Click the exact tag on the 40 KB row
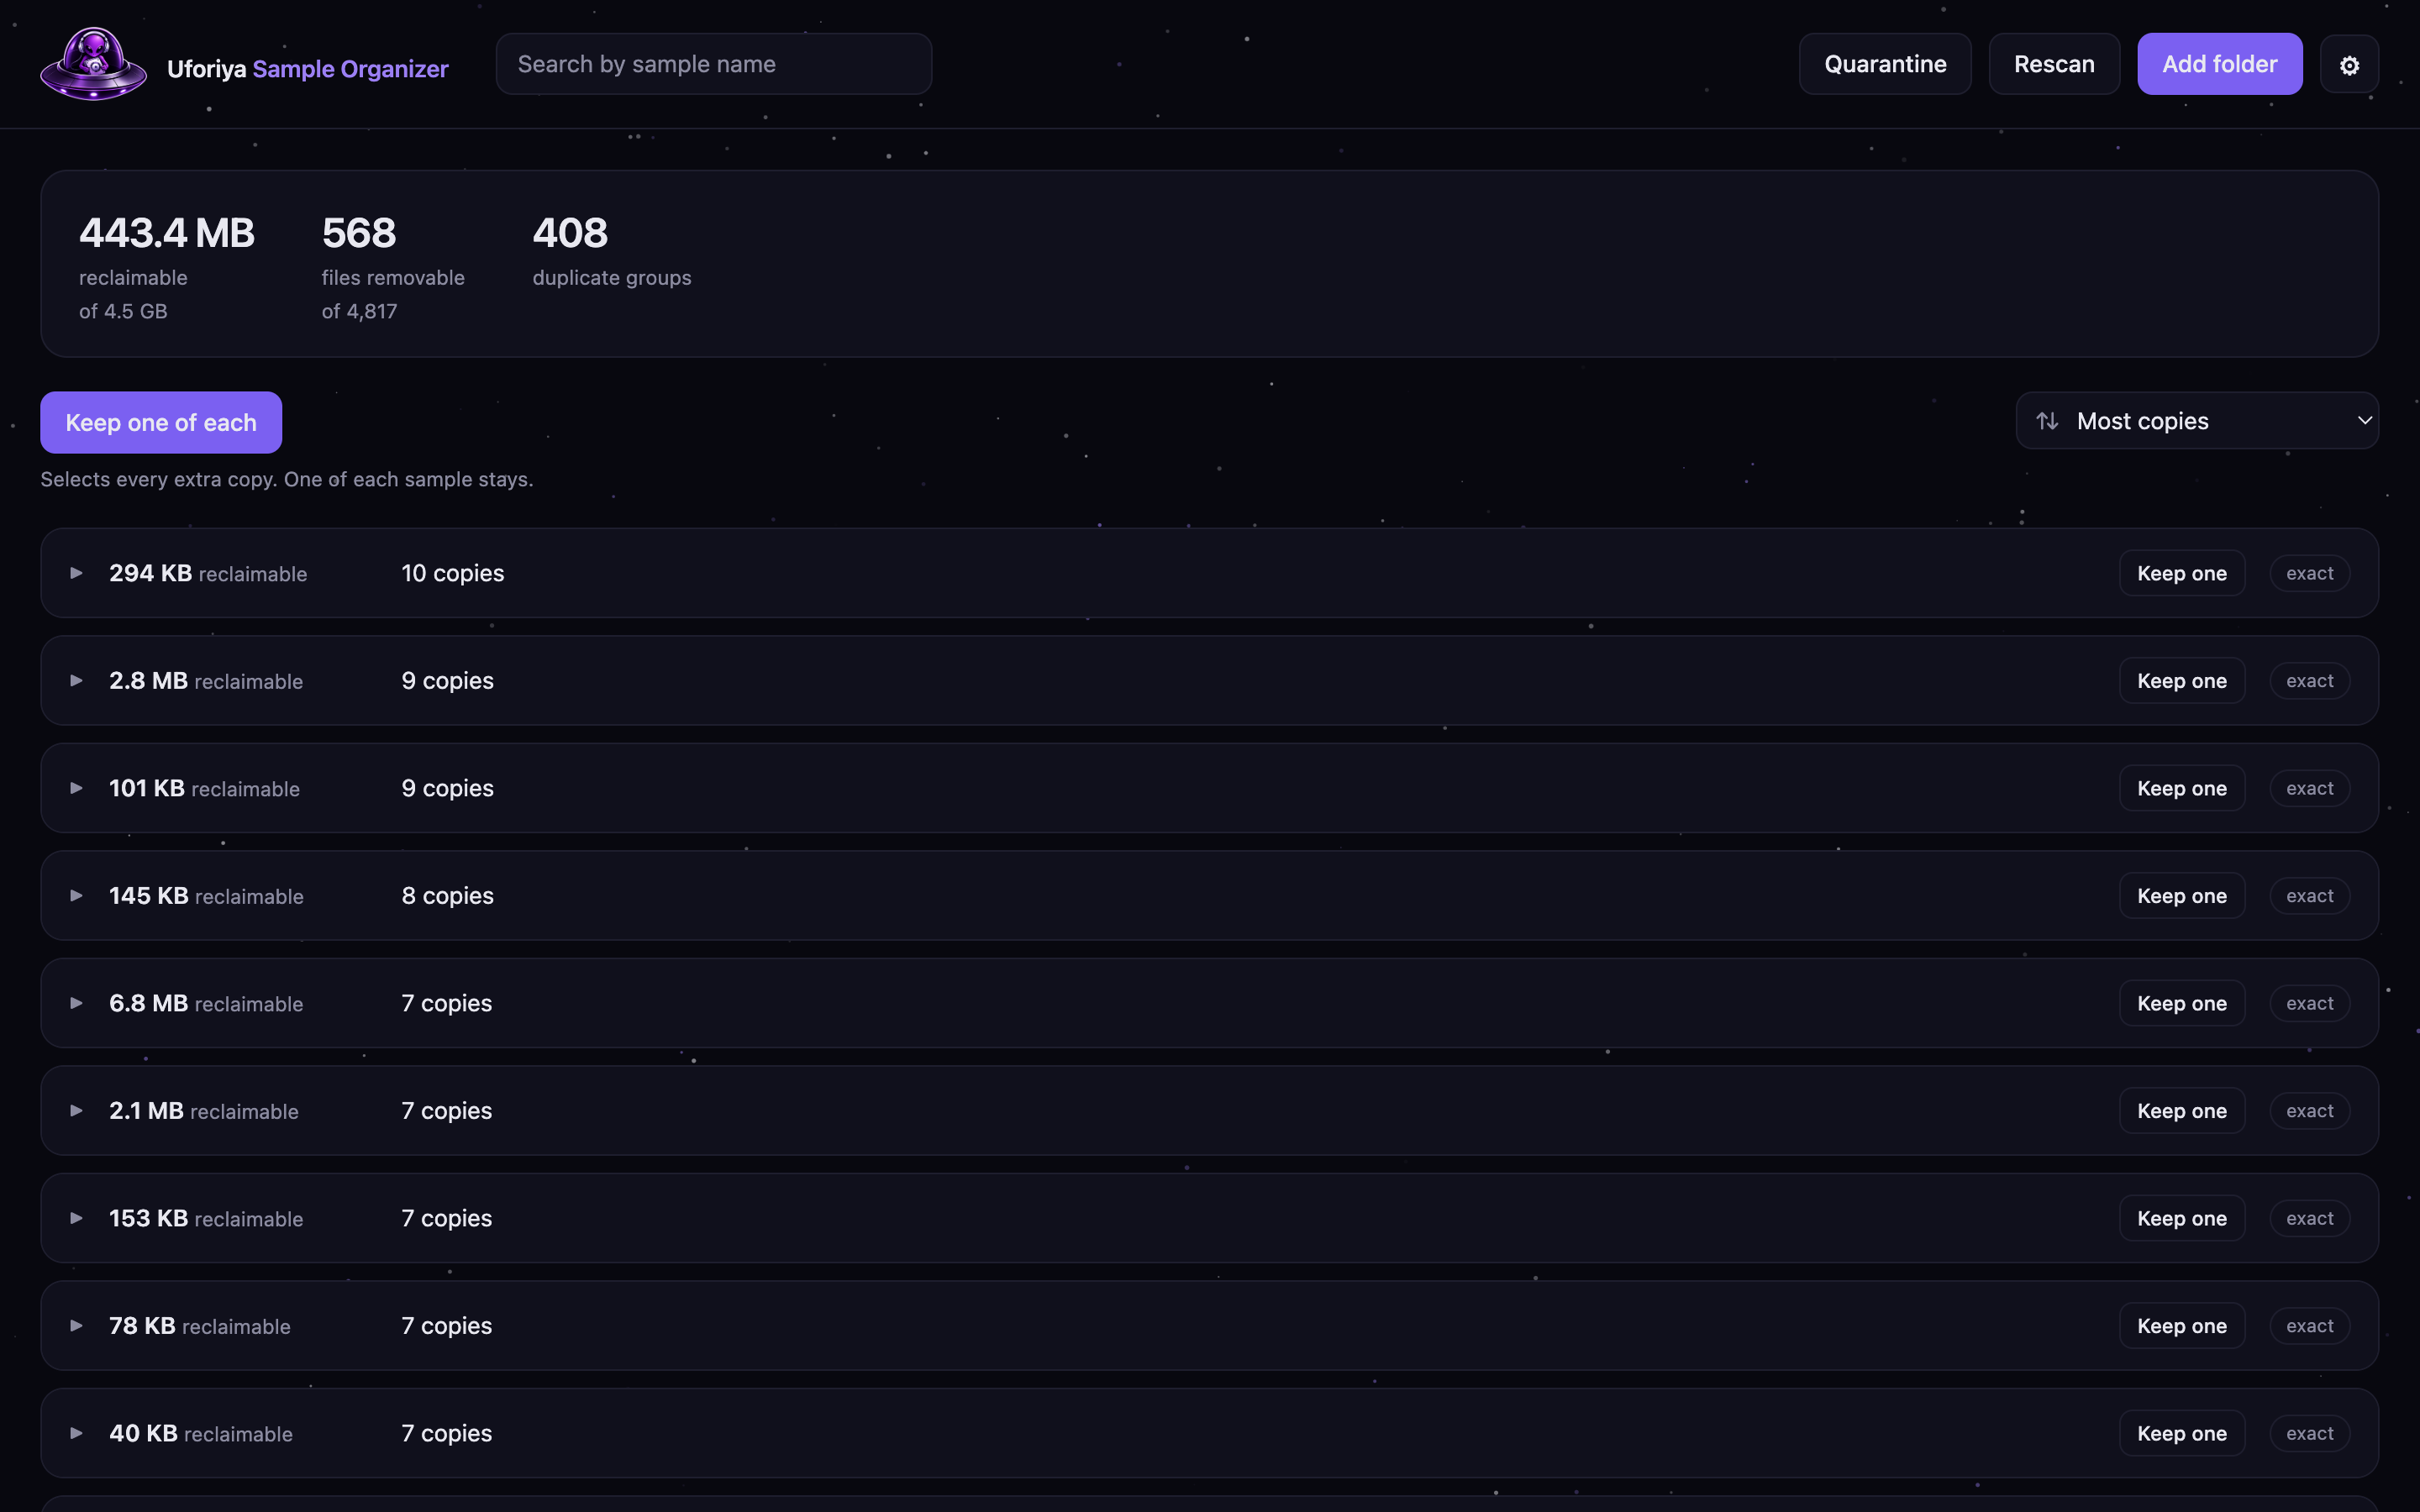This screenshot has height=1512, width=2420. 2309,1433
